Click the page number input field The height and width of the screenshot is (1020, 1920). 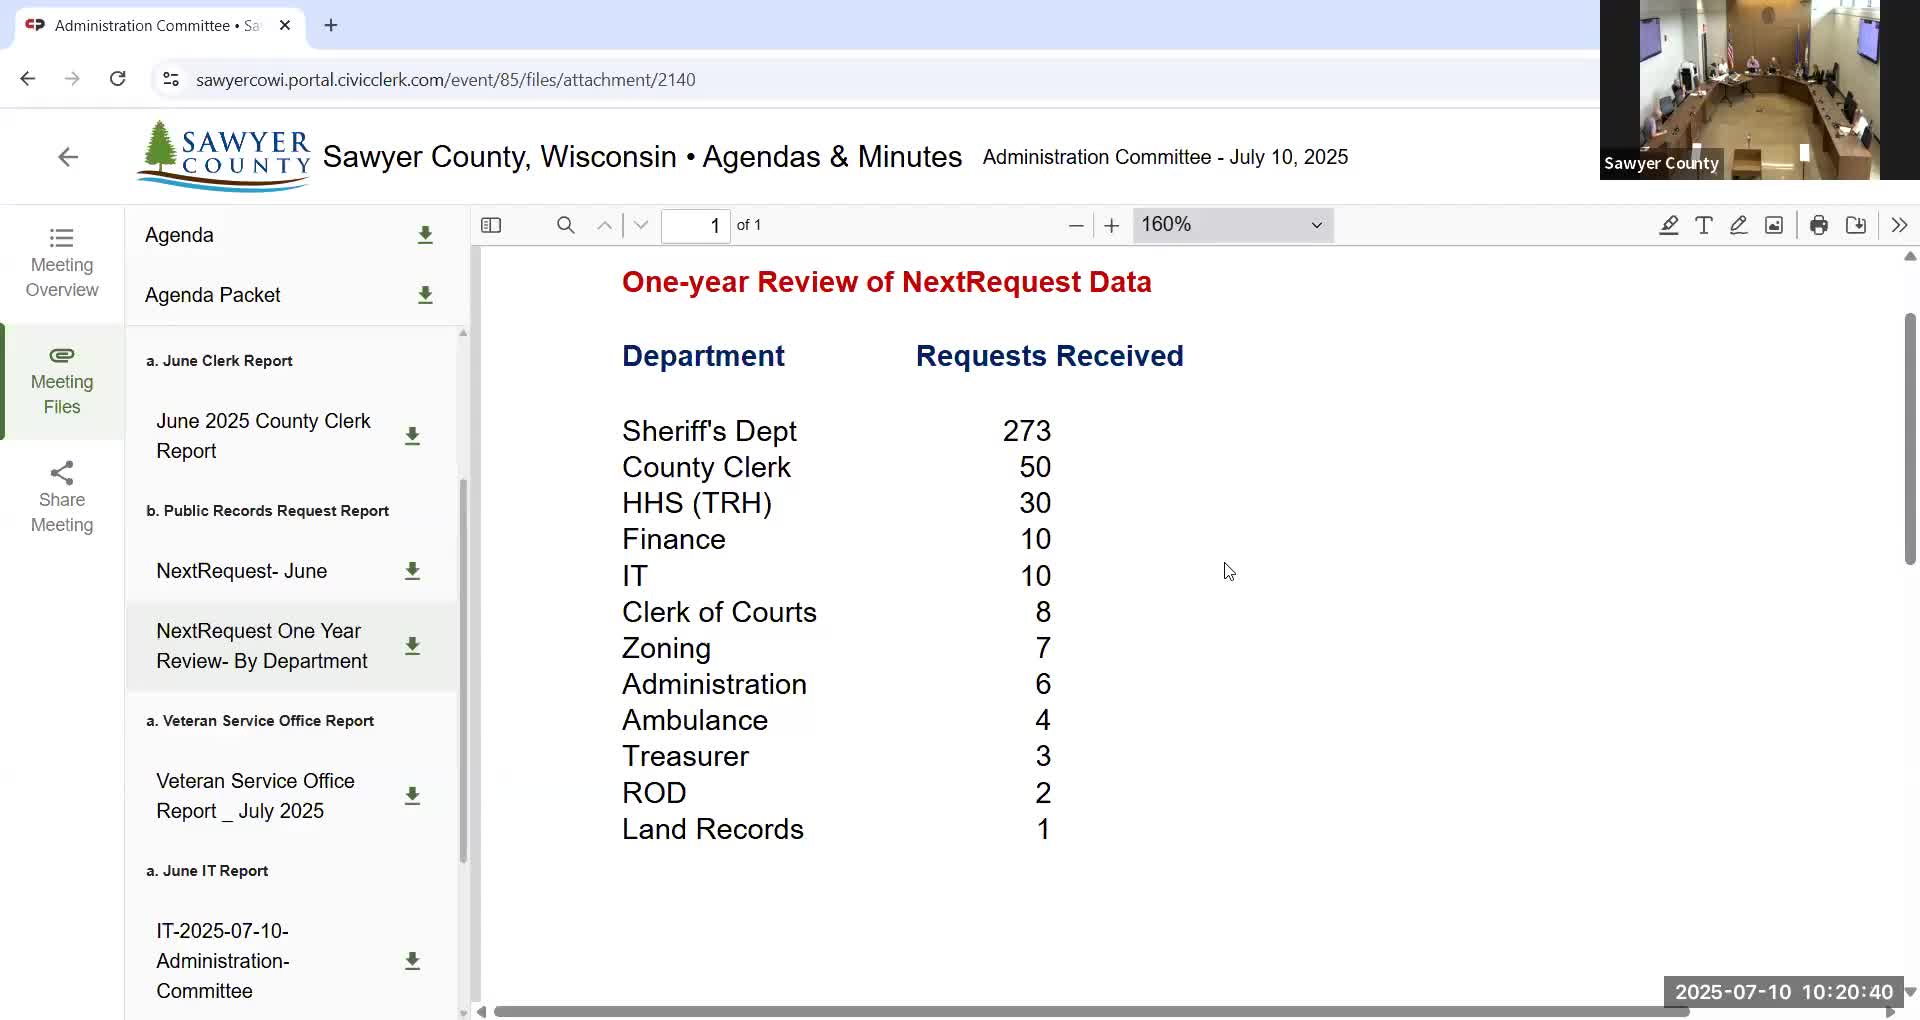tap(696, 225)
